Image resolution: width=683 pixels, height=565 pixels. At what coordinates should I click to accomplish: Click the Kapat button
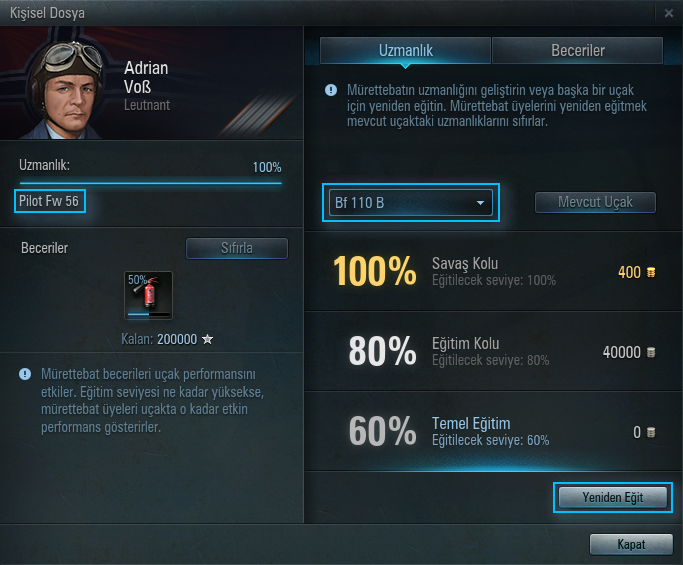(631, 544)
